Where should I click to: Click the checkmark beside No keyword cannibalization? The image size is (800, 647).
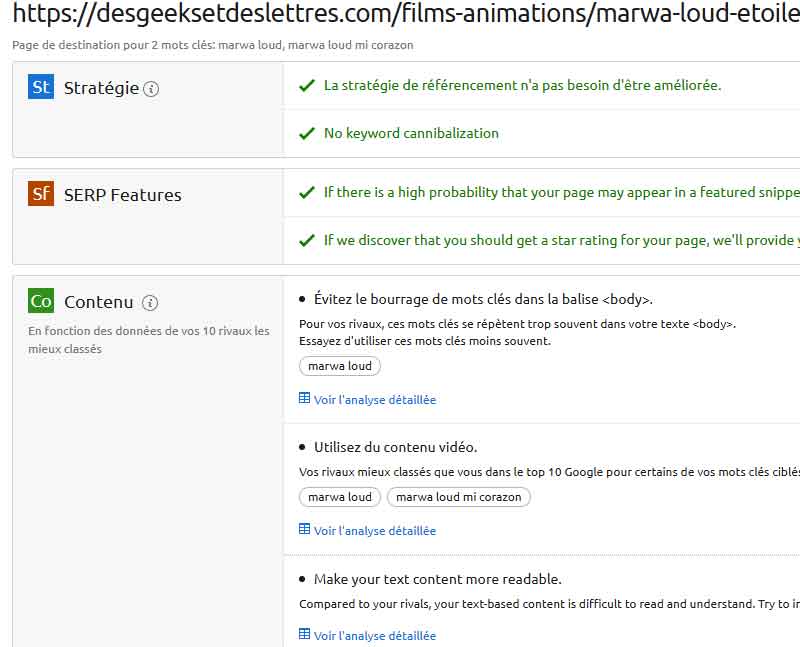307,134
